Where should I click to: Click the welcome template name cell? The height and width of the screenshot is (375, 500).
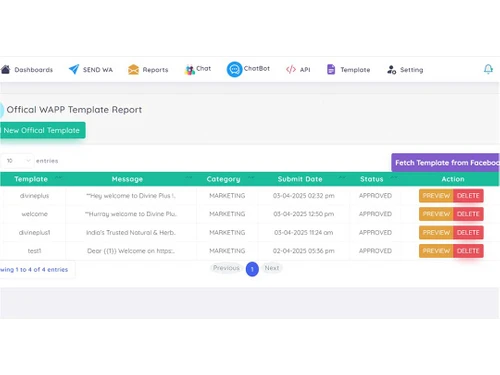(35, 214)
